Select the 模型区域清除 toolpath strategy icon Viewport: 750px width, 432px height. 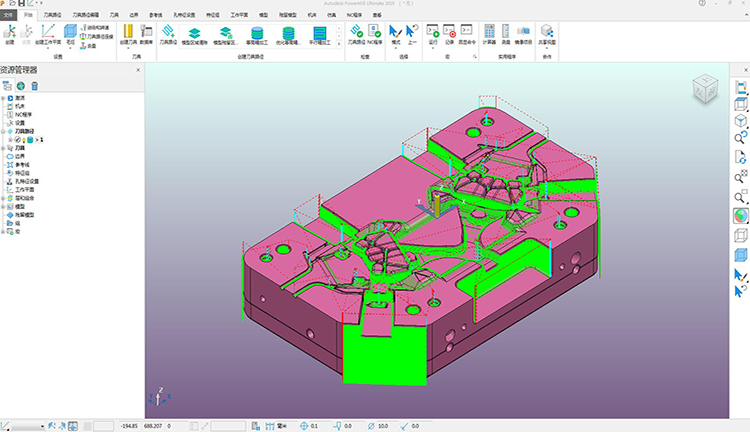pos(196,35)
